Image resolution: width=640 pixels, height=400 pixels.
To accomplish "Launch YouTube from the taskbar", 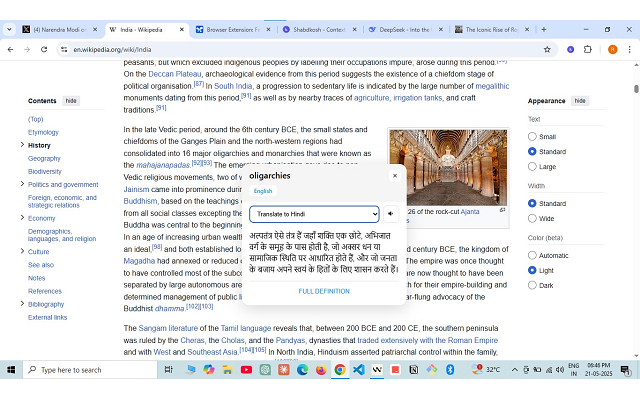I will tap(246, 370).
